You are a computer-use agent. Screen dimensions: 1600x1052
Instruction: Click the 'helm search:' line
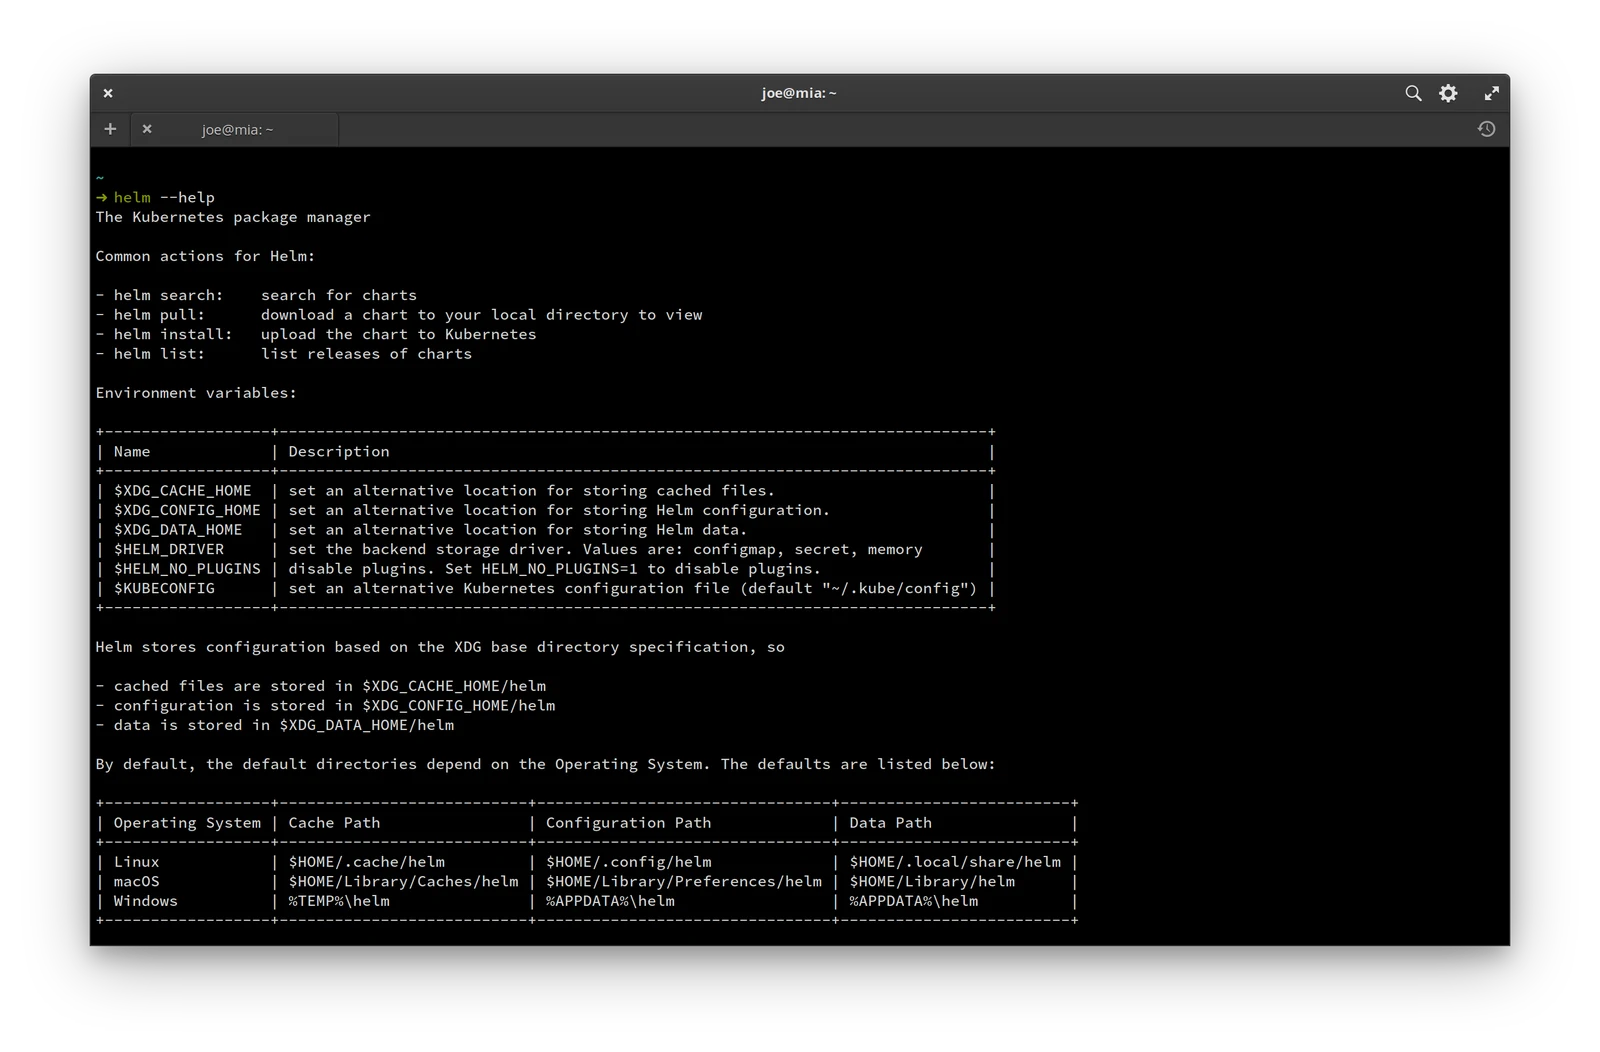pos(256,296)
